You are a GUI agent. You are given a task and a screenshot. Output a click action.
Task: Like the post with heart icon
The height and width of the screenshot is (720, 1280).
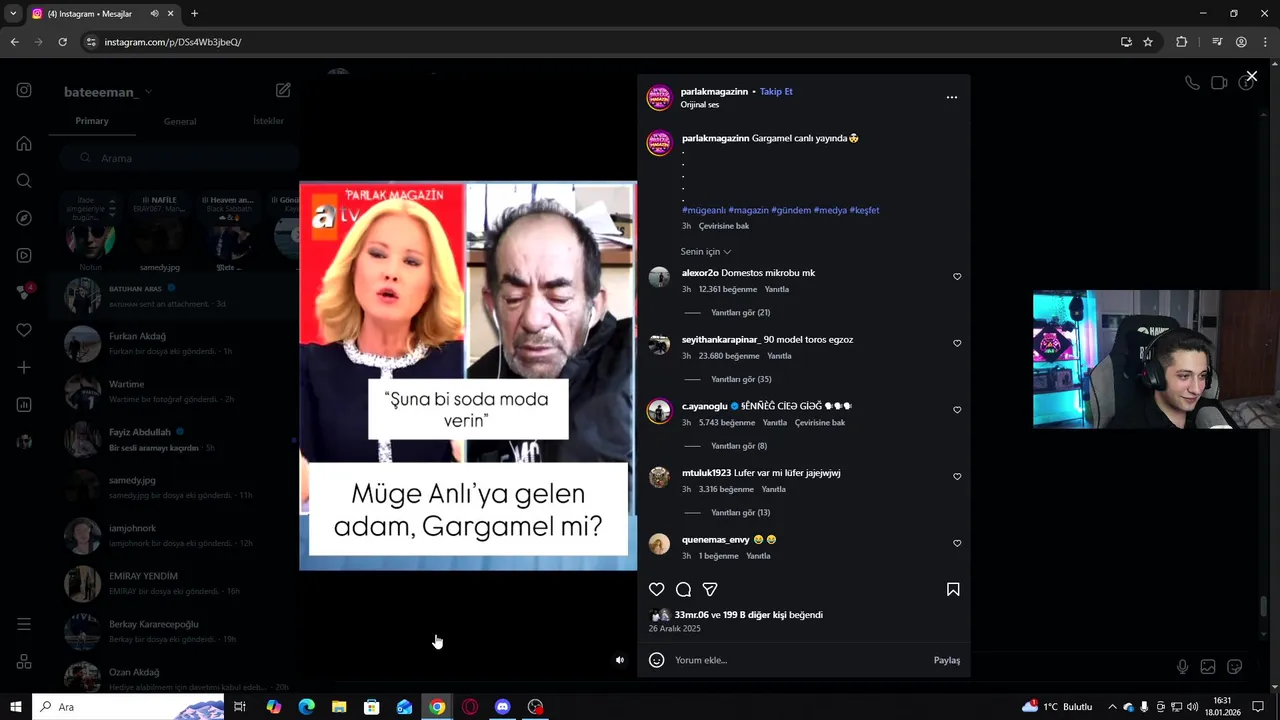(x=657, y=590)
